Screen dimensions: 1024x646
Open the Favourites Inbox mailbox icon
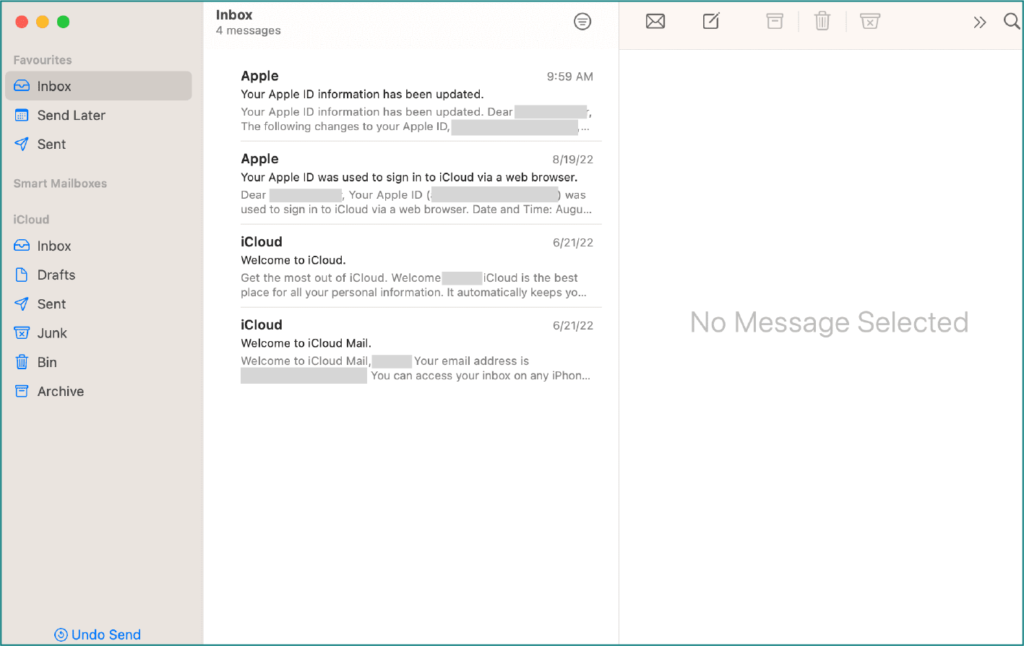[22, 86]
